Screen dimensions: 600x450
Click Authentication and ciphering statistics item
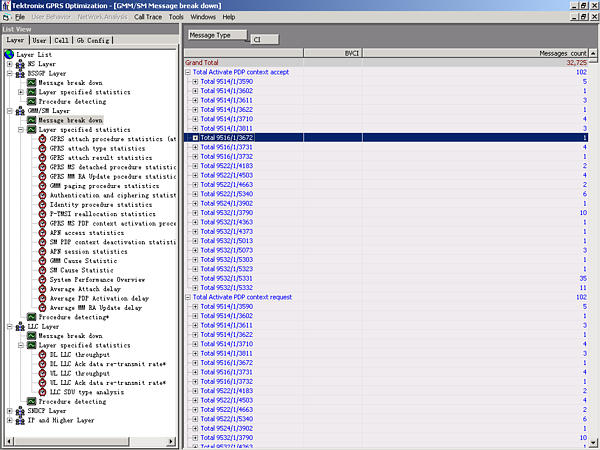point(113,195)
